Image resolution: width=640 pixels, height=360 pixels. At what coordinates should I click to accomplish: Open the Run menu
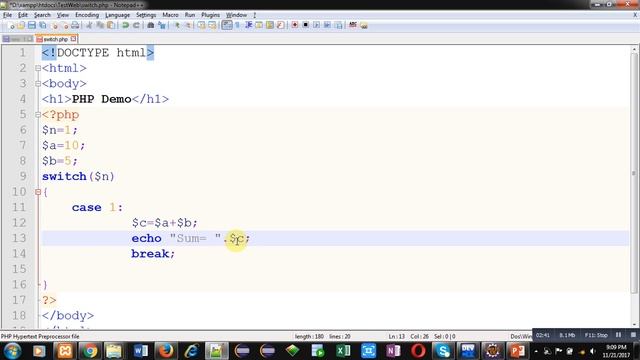[x=190, y=15]
